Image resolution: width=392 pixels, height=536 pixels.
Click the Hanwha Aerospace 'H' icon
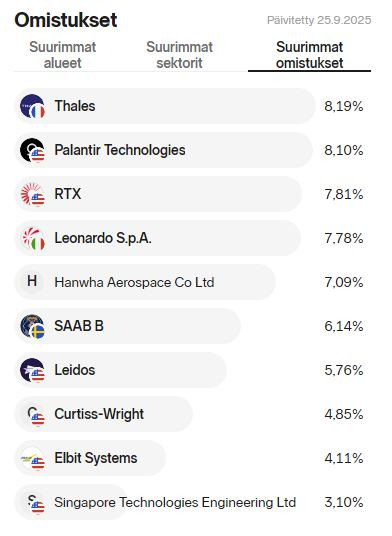32,281
